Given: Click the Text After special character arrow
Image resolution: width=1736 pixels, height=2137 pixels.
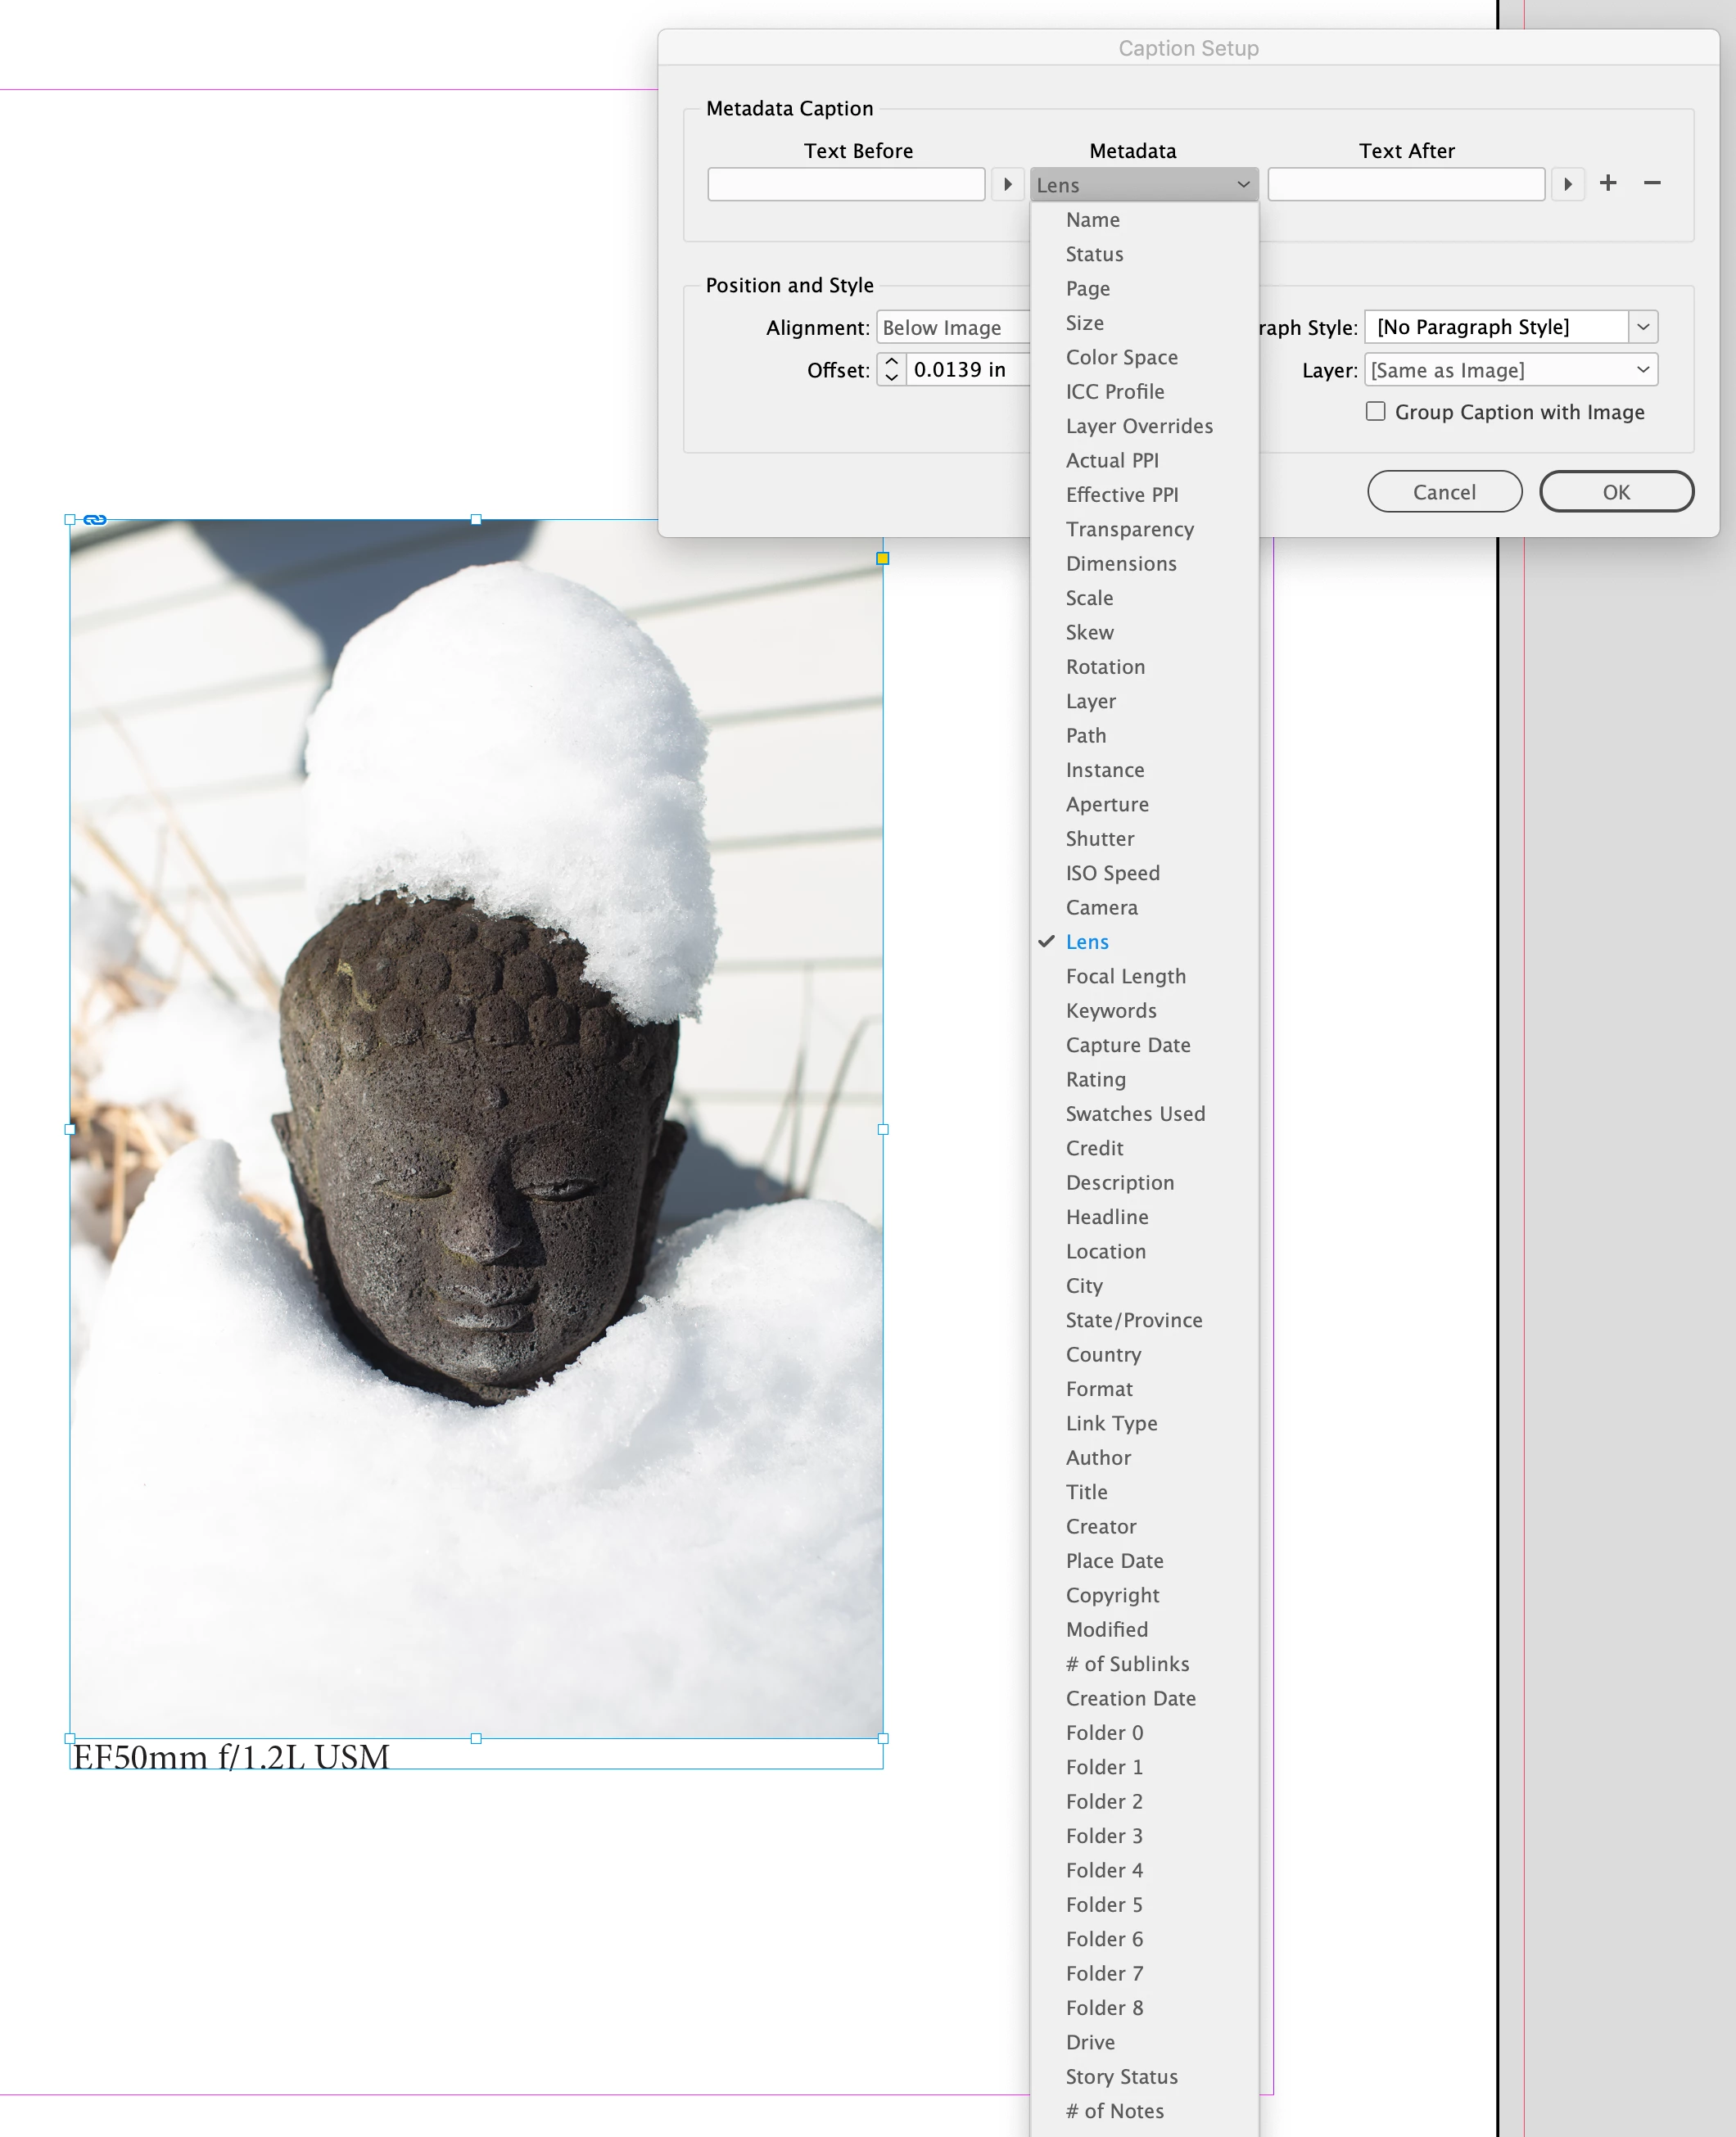Looking at the screenshot, I should click(x=1567, y=184).
